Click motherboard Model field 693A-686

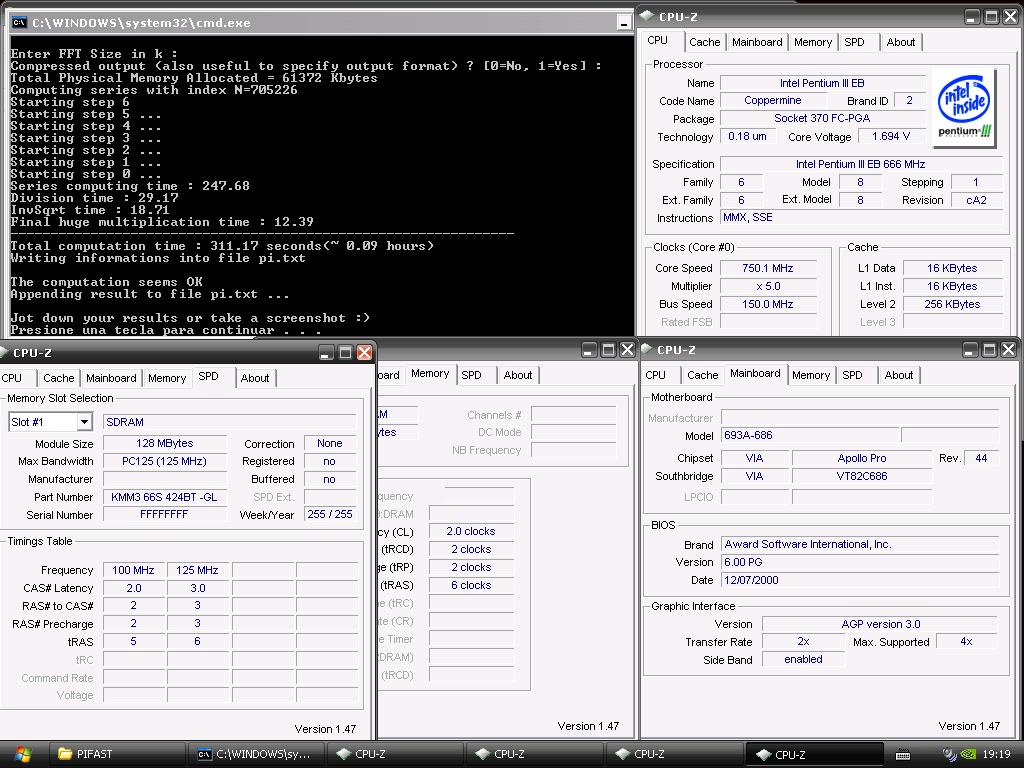810,436
